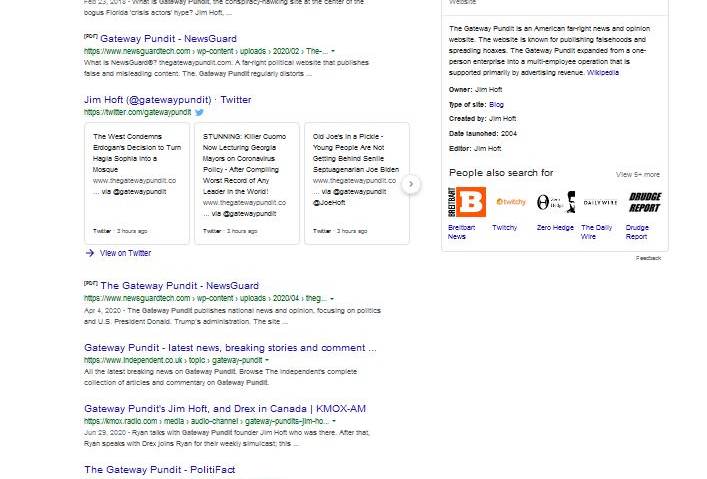Screen dimensions: 707x479
Task: Click the arrow icon beside View on Twitter
Action: click(x=90, y=253)
